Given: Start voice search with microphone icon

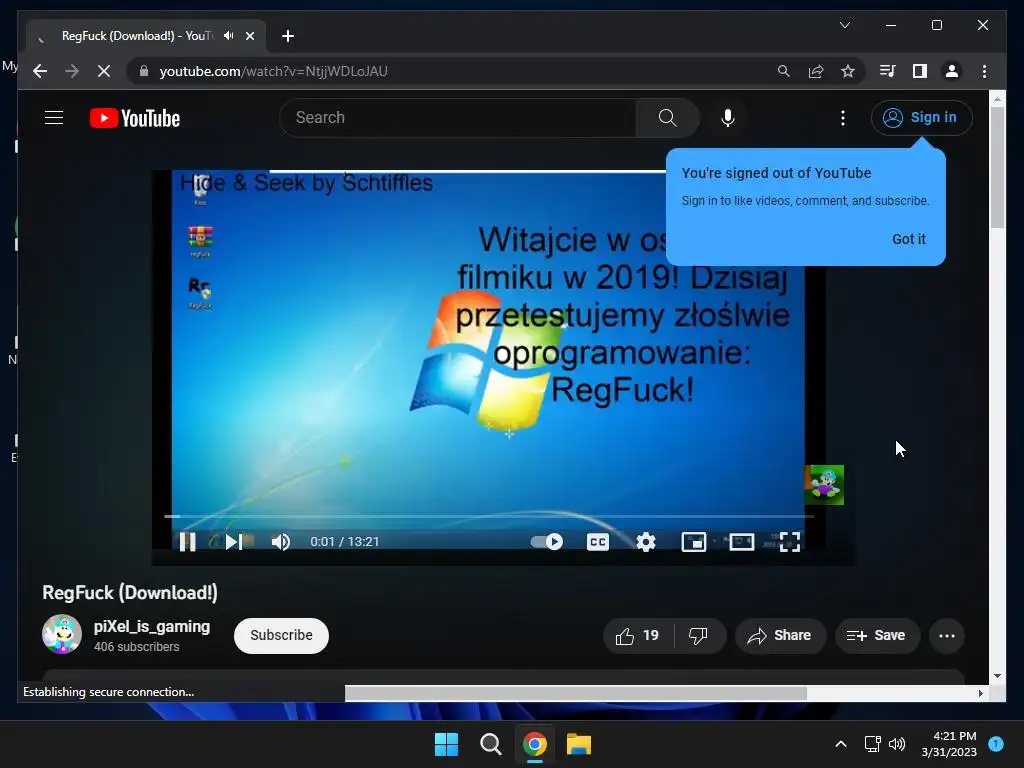Looking at the screenshot, I should coord(728,118).
